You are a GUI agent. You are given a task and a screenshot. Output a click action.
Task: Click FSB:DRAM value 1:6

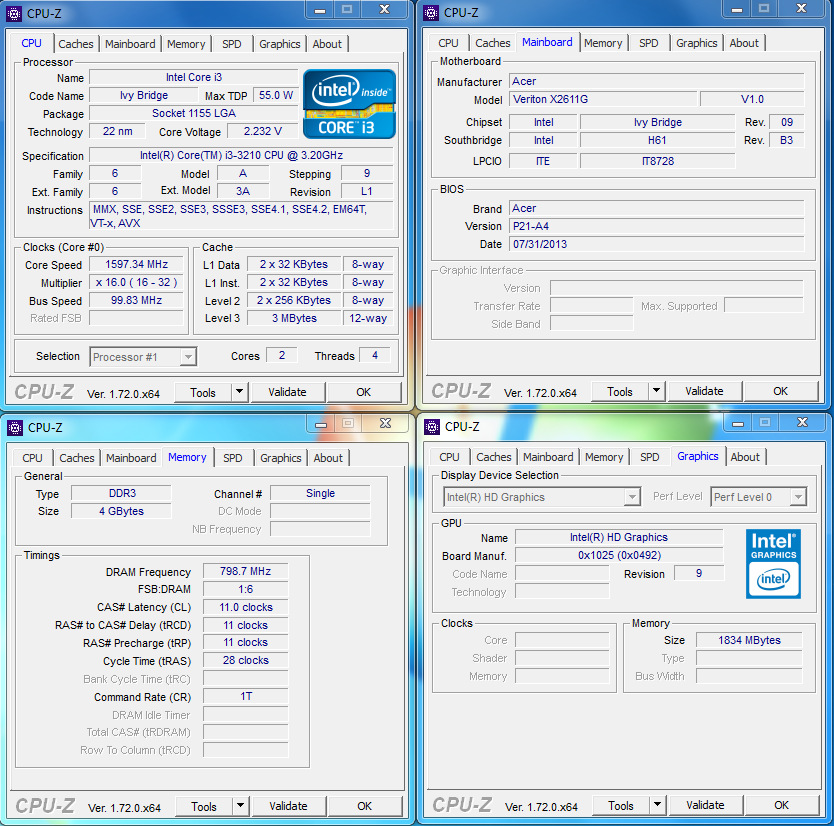[246, 589]
